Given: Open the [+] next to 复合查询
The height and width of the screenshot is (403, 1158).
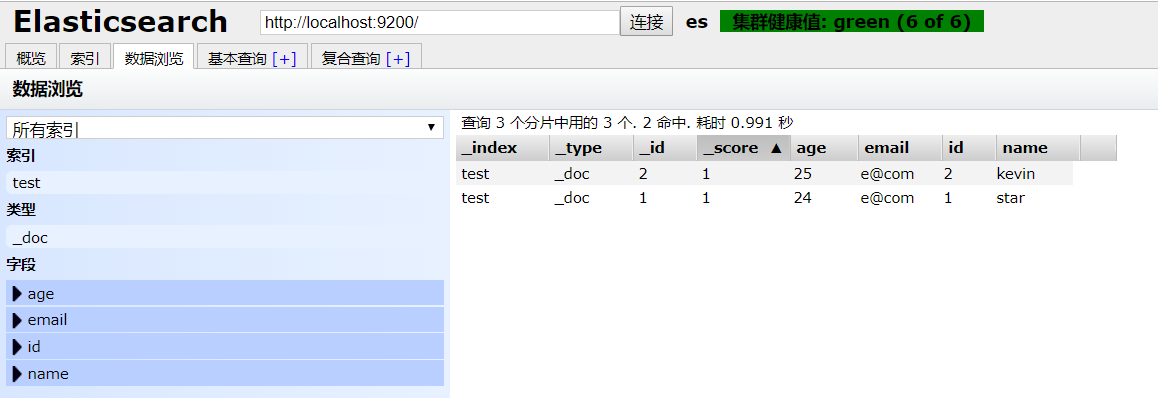Looking at the screenshot, I should (x=398, y=59).
